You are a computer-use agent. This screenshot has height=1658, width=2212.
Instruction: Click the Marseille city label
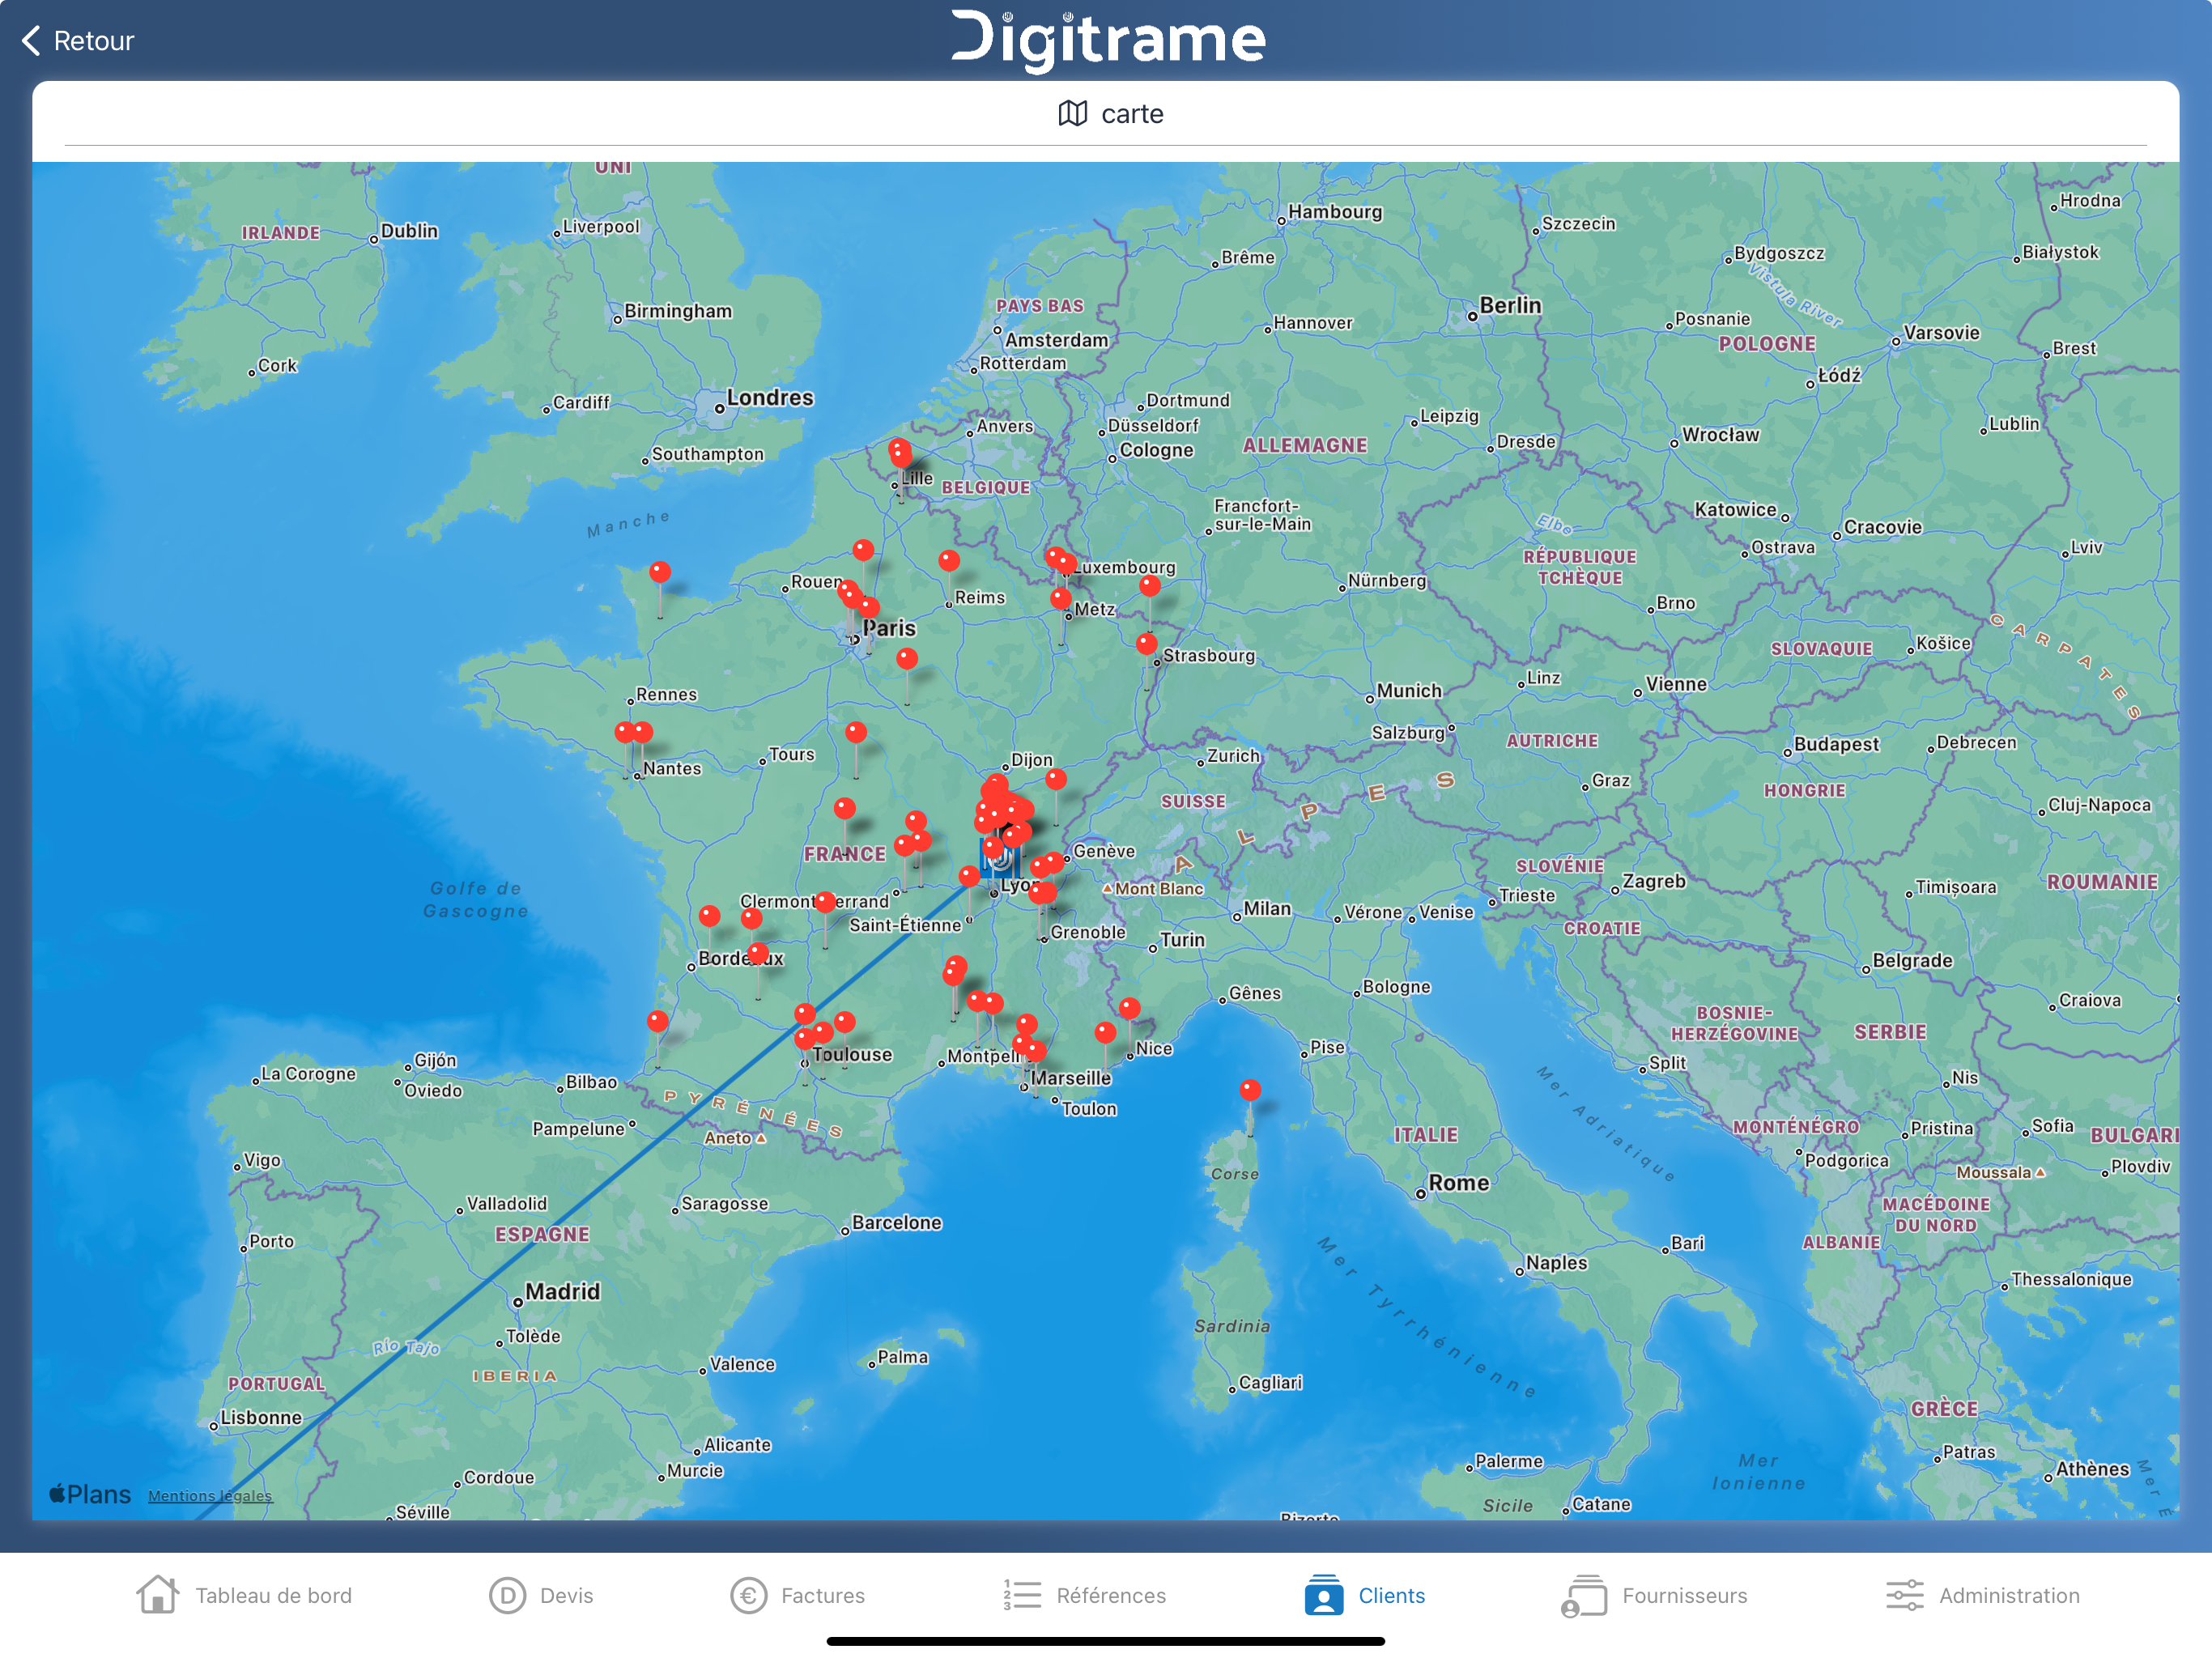(x=1071, y=1078)
